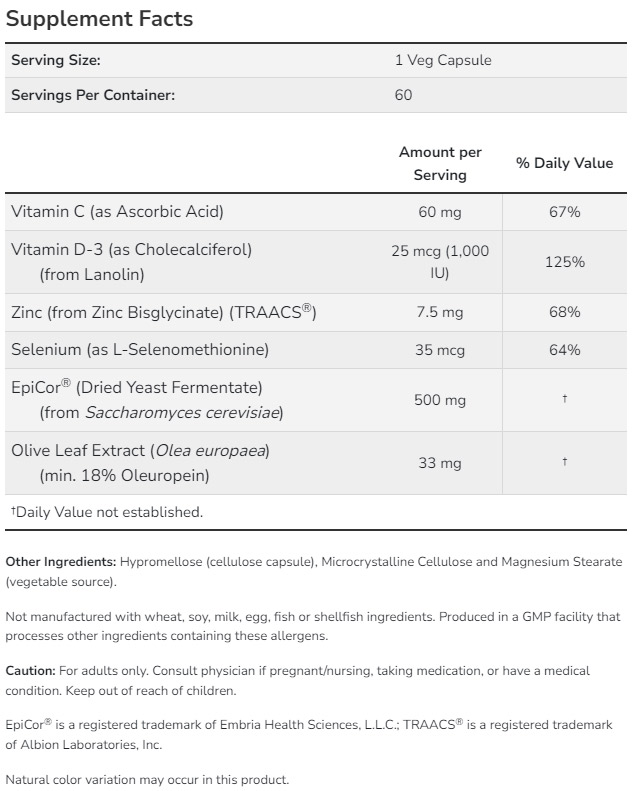Viewport: 632px width, 791px height.
Task: Click the 500 mg EpiCor amount
Action: pyautogui.click(x=440, y=400)
